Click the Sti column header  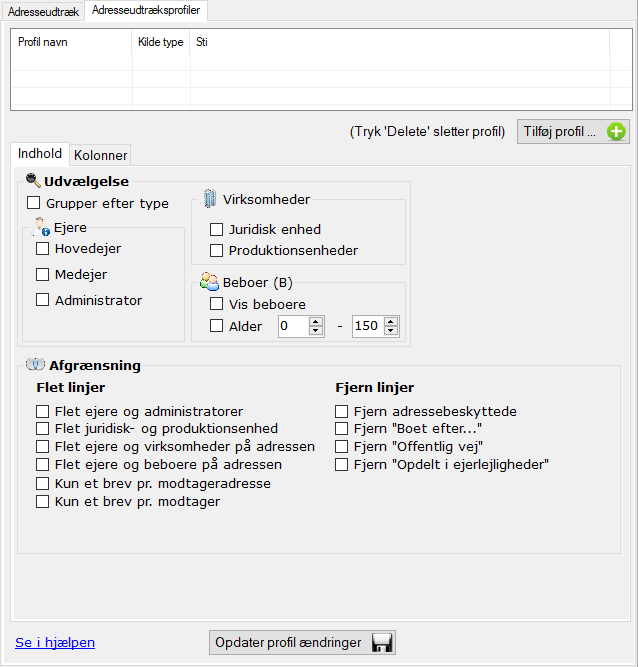[x=399, y=42]
